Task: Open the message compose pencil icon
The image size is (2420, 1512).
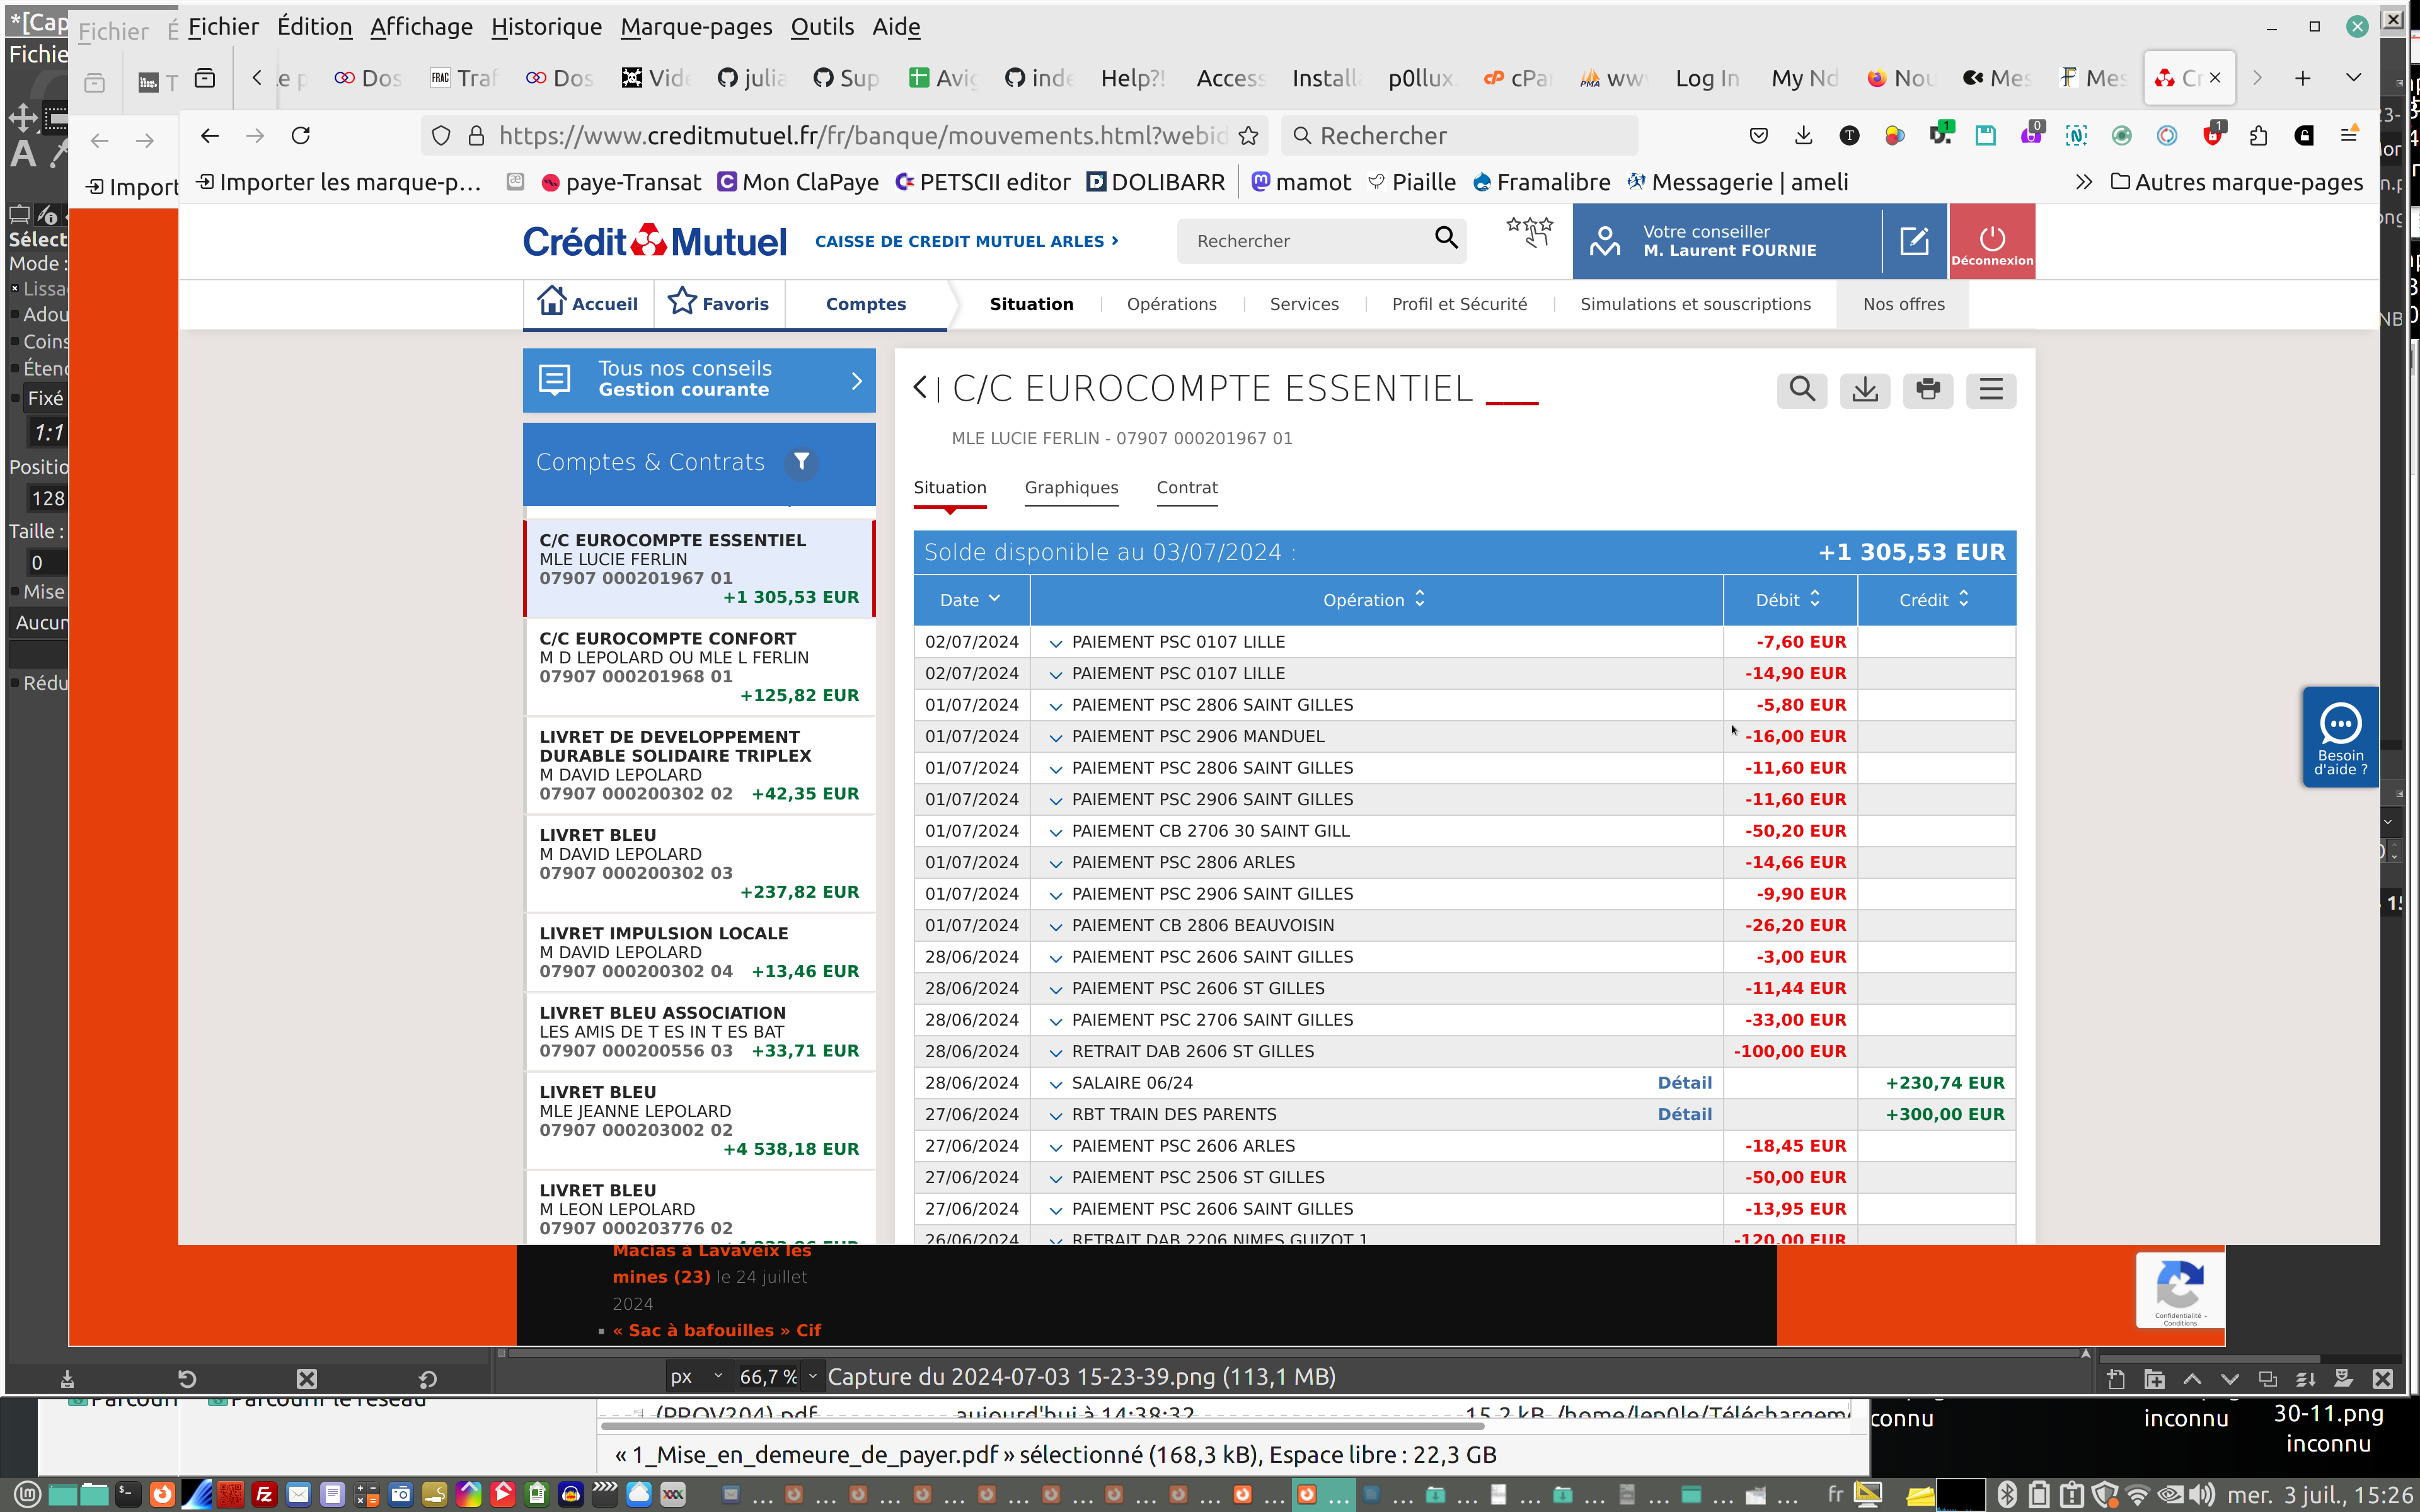Action: [x=1913, y=241]
